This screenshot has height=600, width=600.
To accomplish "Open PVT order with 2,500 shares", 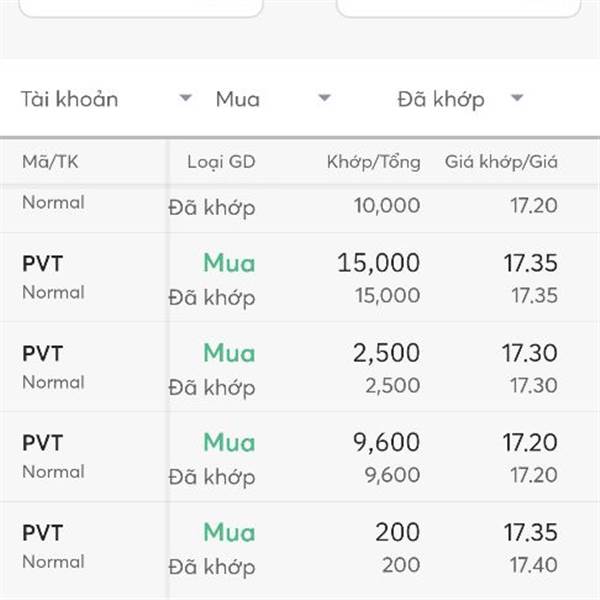I will [42, 354].
